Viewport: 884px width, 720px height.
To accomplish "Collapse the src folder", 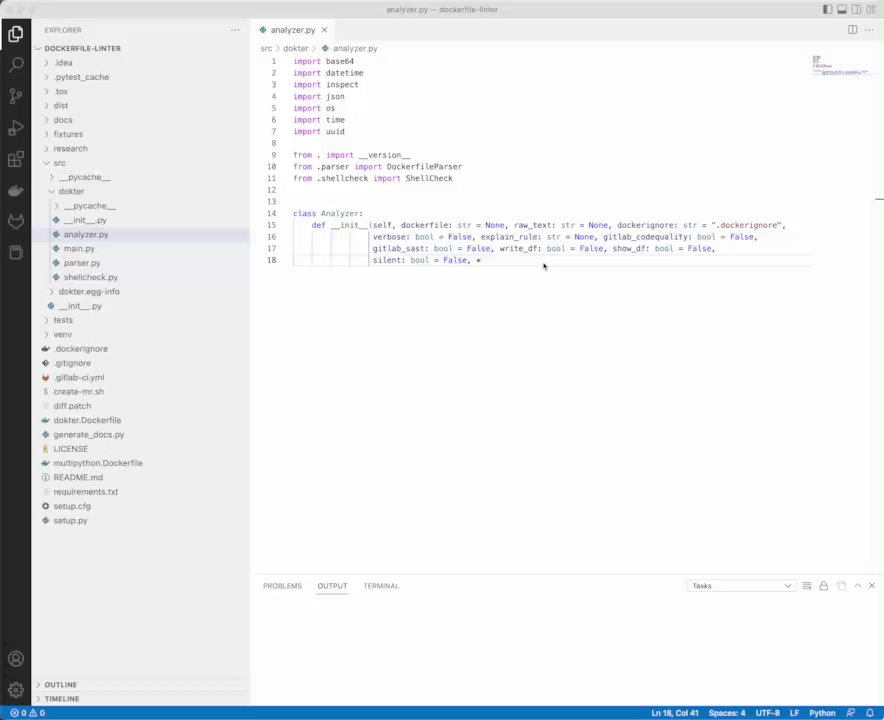I will tap(60, 163).
